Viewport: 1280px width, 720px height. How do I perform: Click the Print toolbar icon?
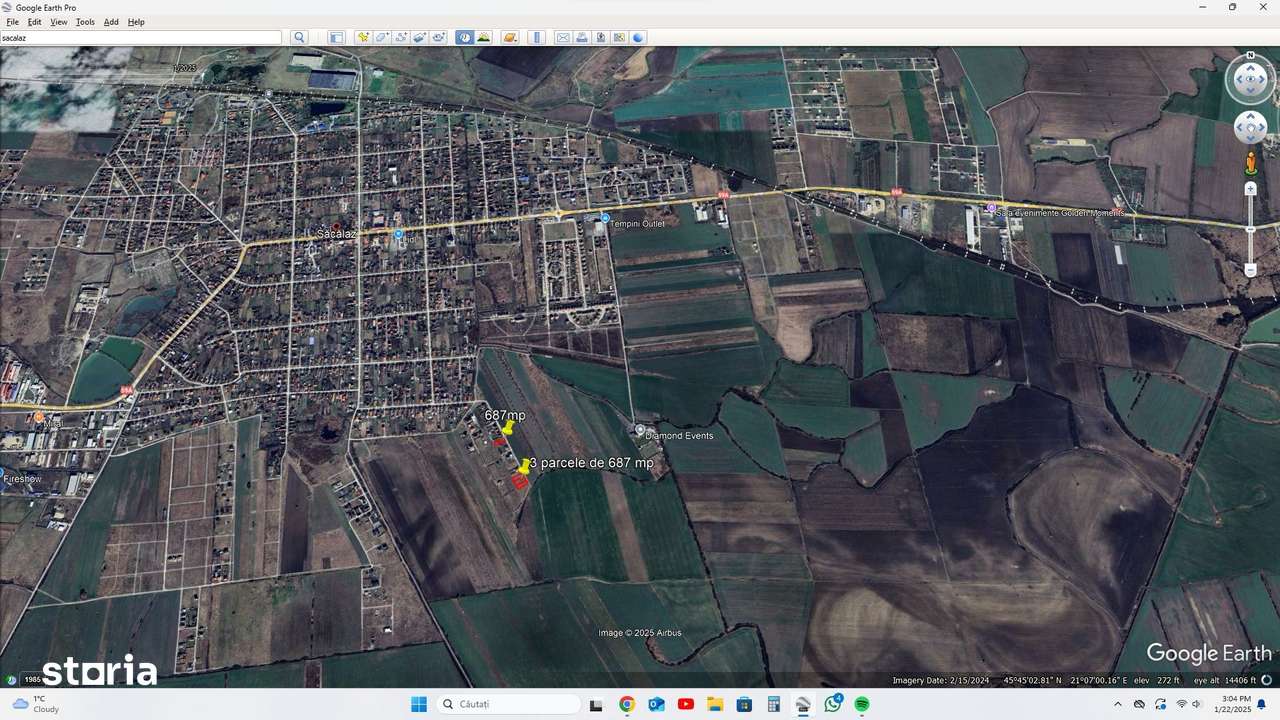click(582, 38)
